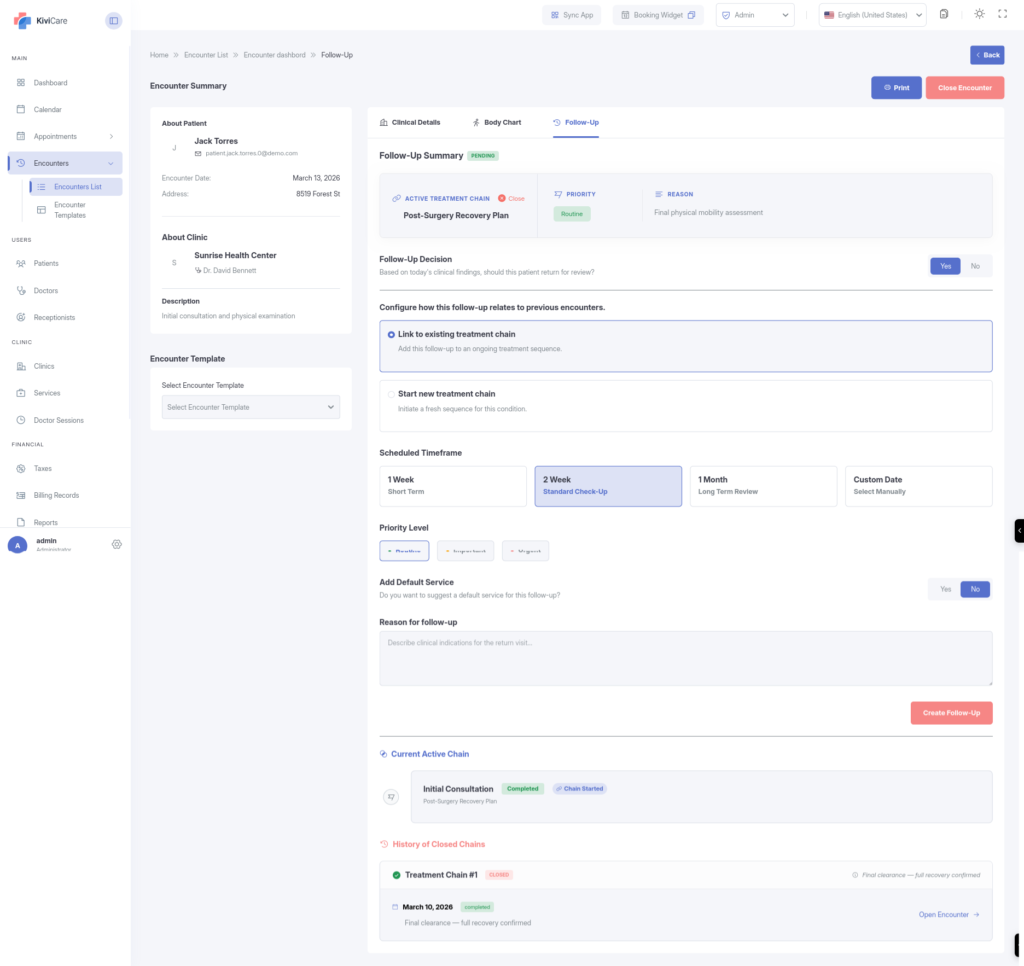This screenshot has width=1024, height=966.
Task: Expand the Appointments sidebar menu
Action: click(64, 137)
